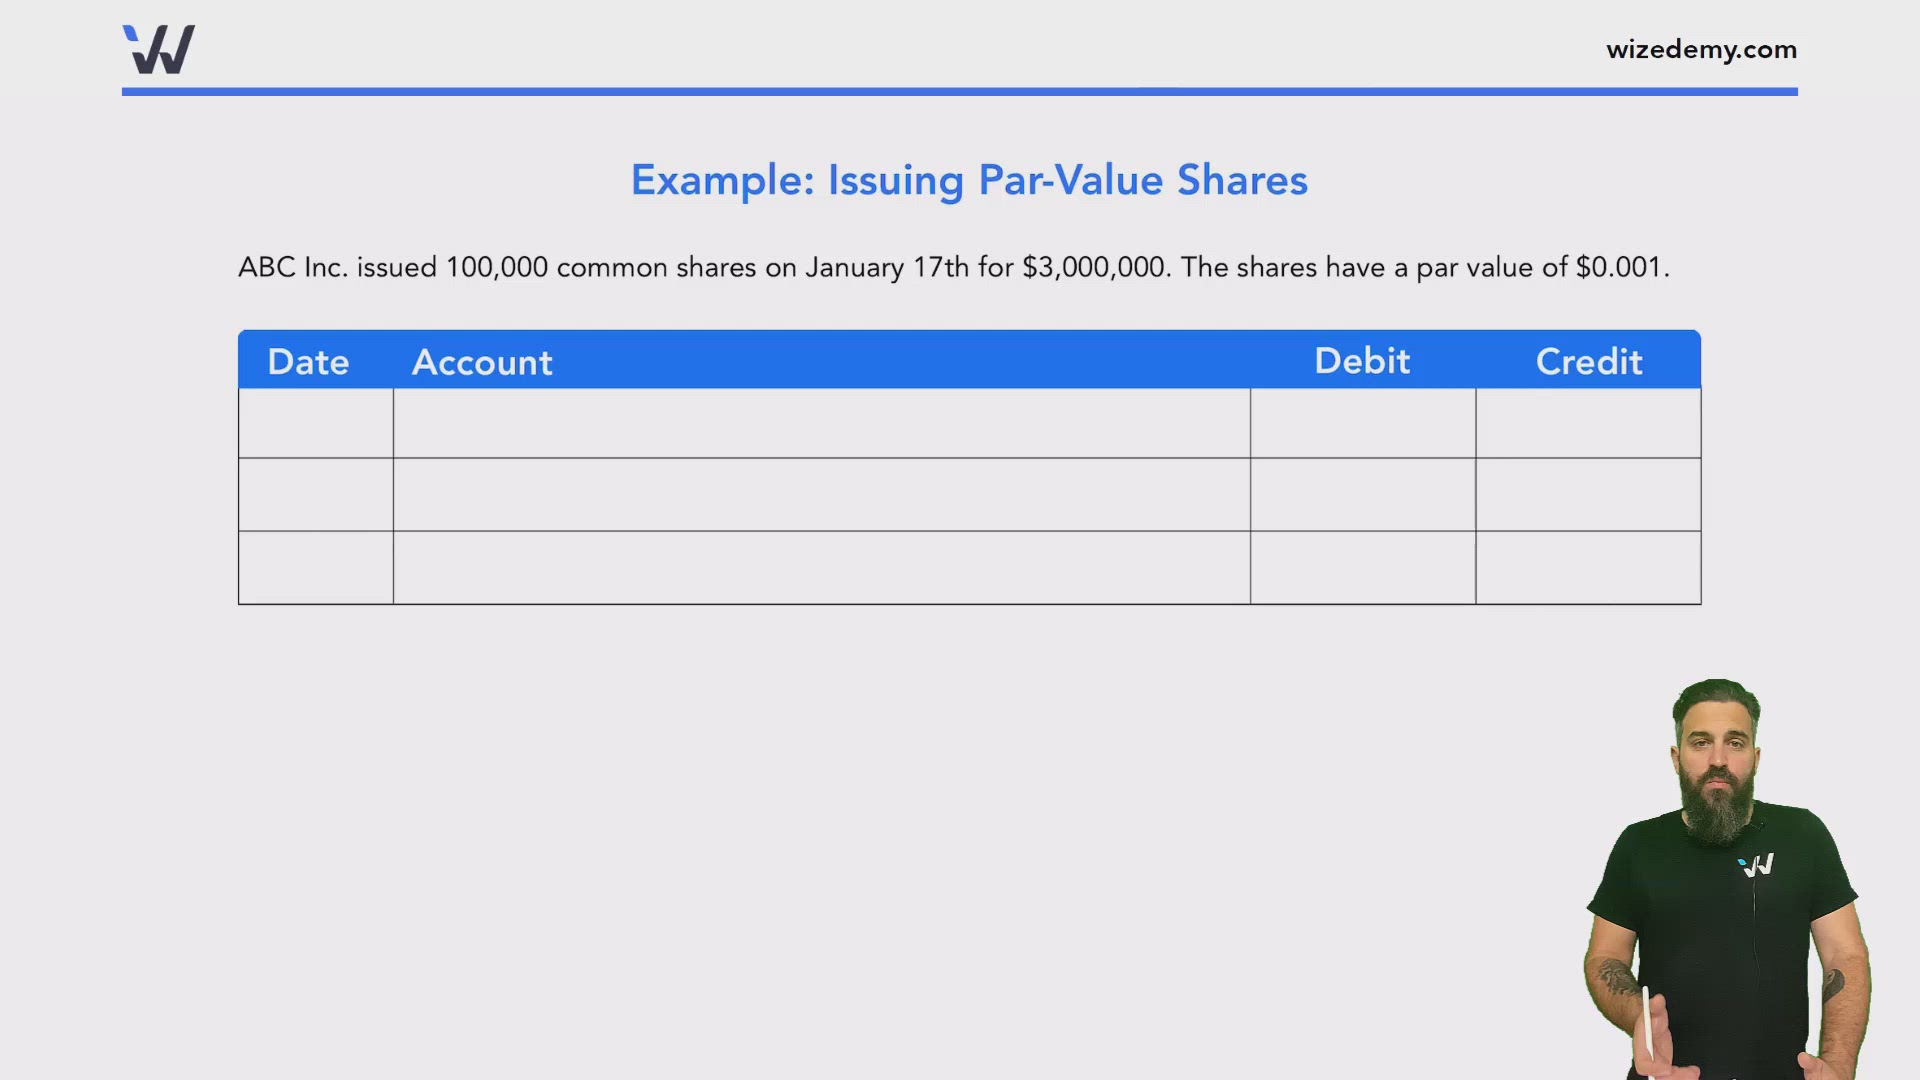Viewport: 1920px width, 1080px height.
Task: Click the blue divider line under the header
Action: click(960, 90)
